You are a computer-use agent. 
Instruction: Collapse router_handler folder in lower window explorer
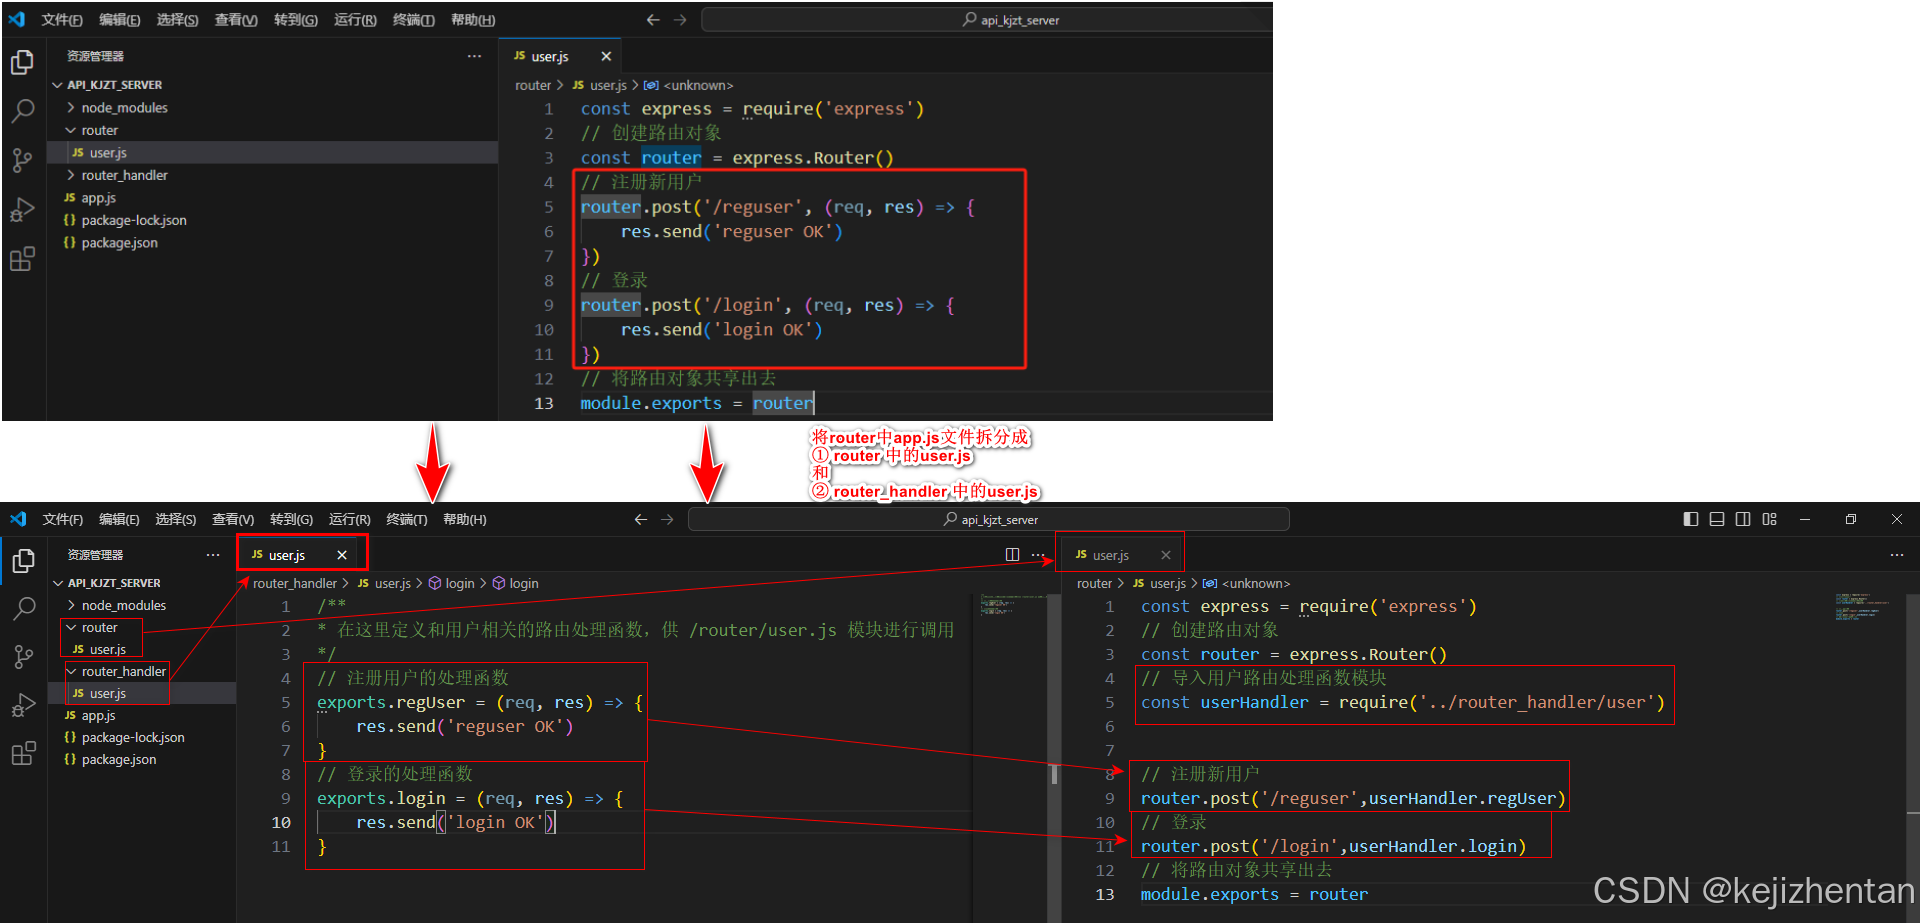coord(71,671)
